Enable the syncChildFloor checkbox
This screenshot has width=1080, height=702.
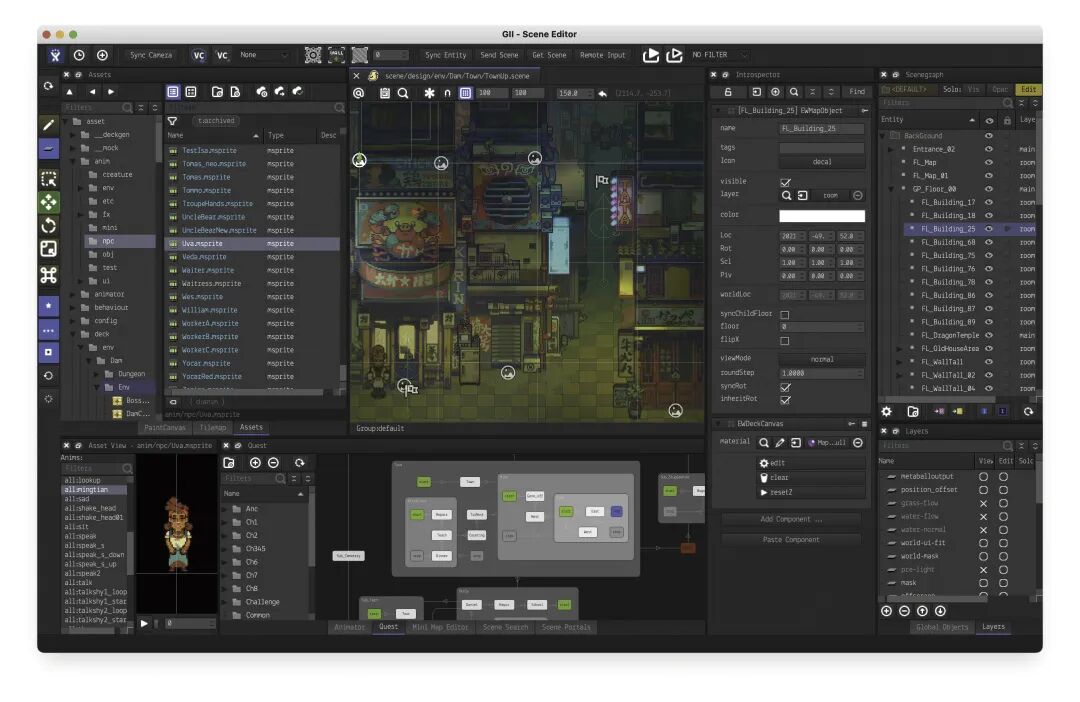pyautogui.click(x=785, y=314)
